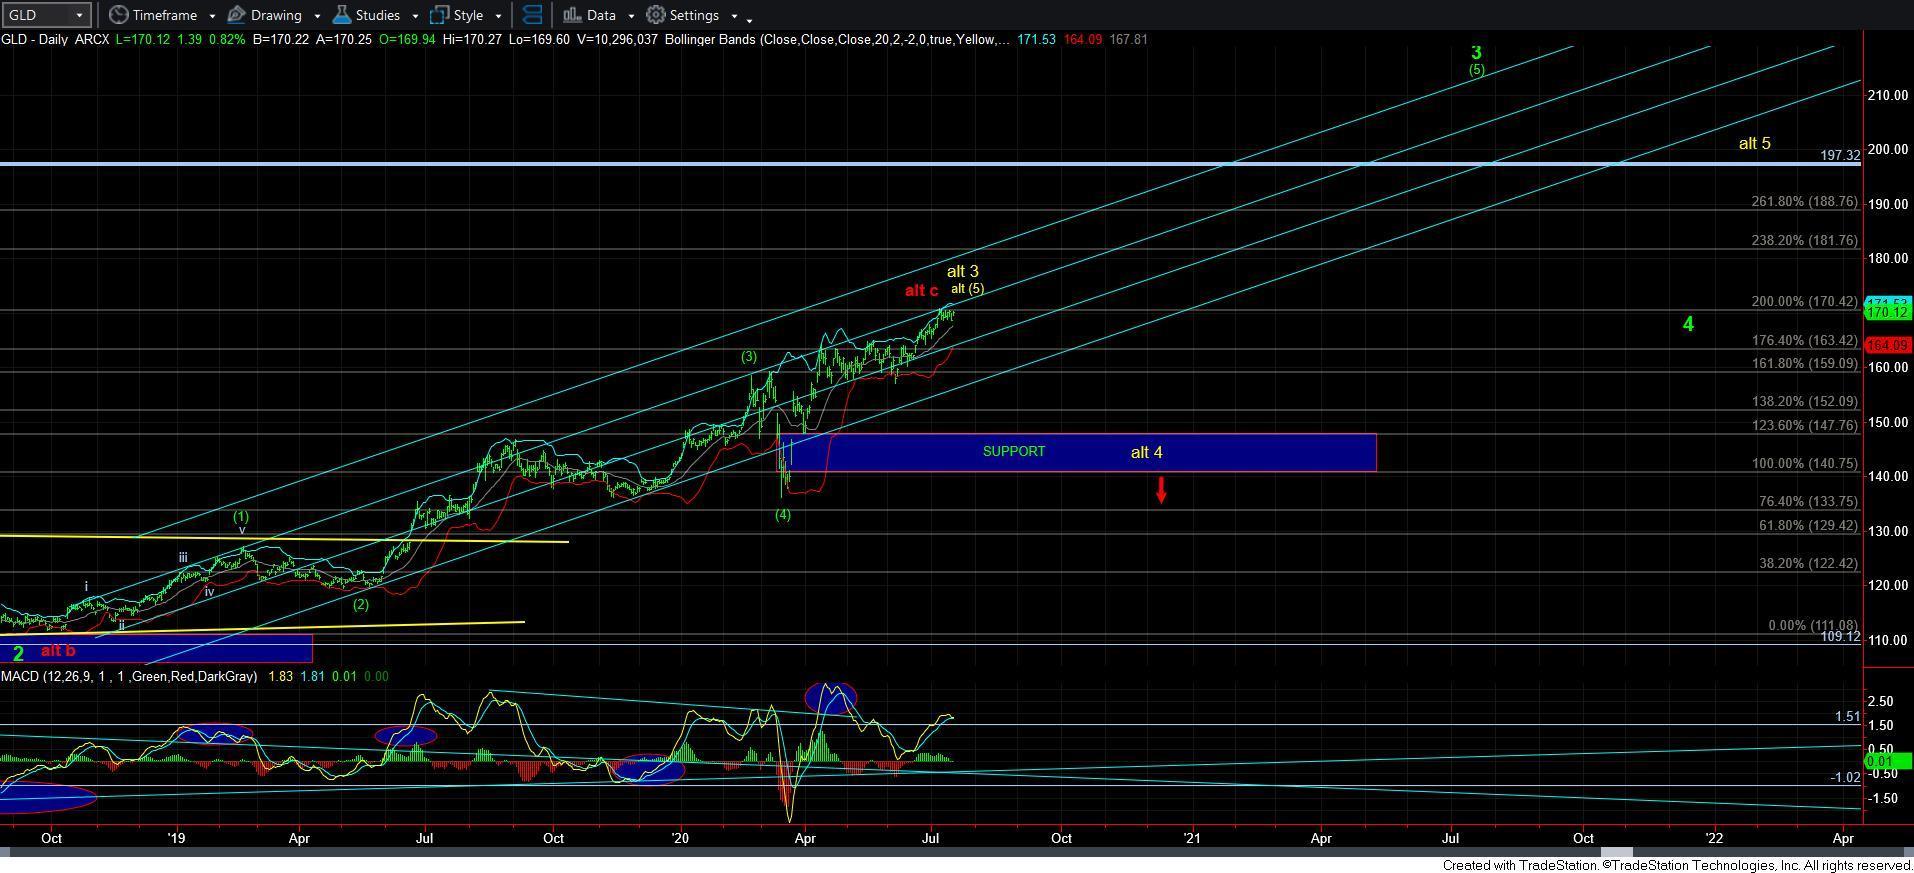1914x873 pixels.
Task: Click the Bollinger Bands study label
Action: coord(837,40)
